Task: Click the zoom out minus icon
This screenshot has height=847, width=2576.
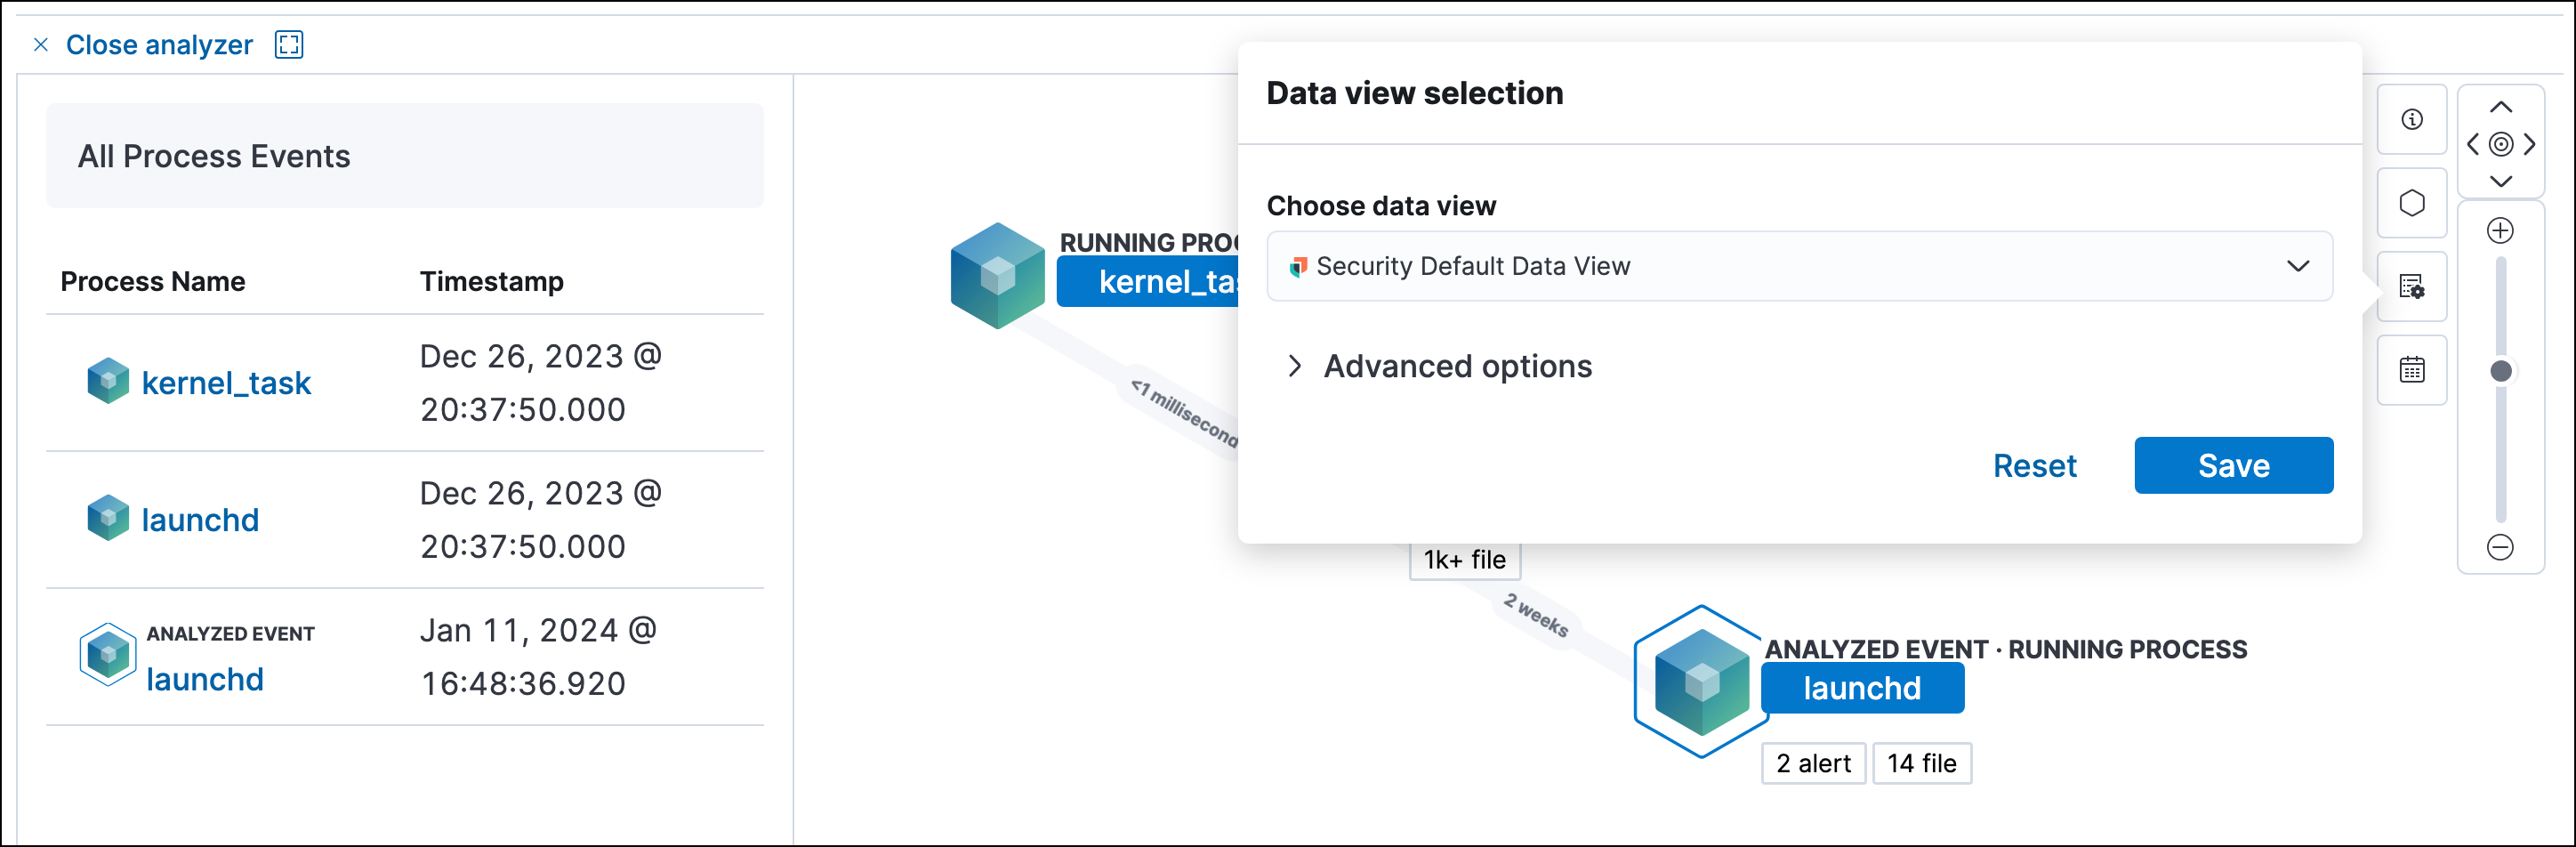Action: (2500, 547)
